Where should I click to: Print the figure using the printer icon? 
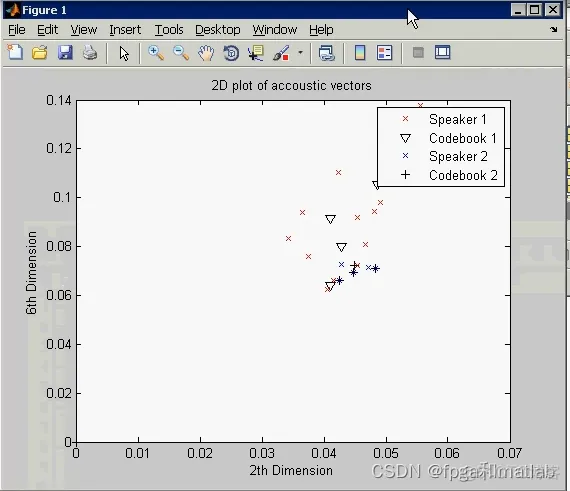(x=90, y=53)
